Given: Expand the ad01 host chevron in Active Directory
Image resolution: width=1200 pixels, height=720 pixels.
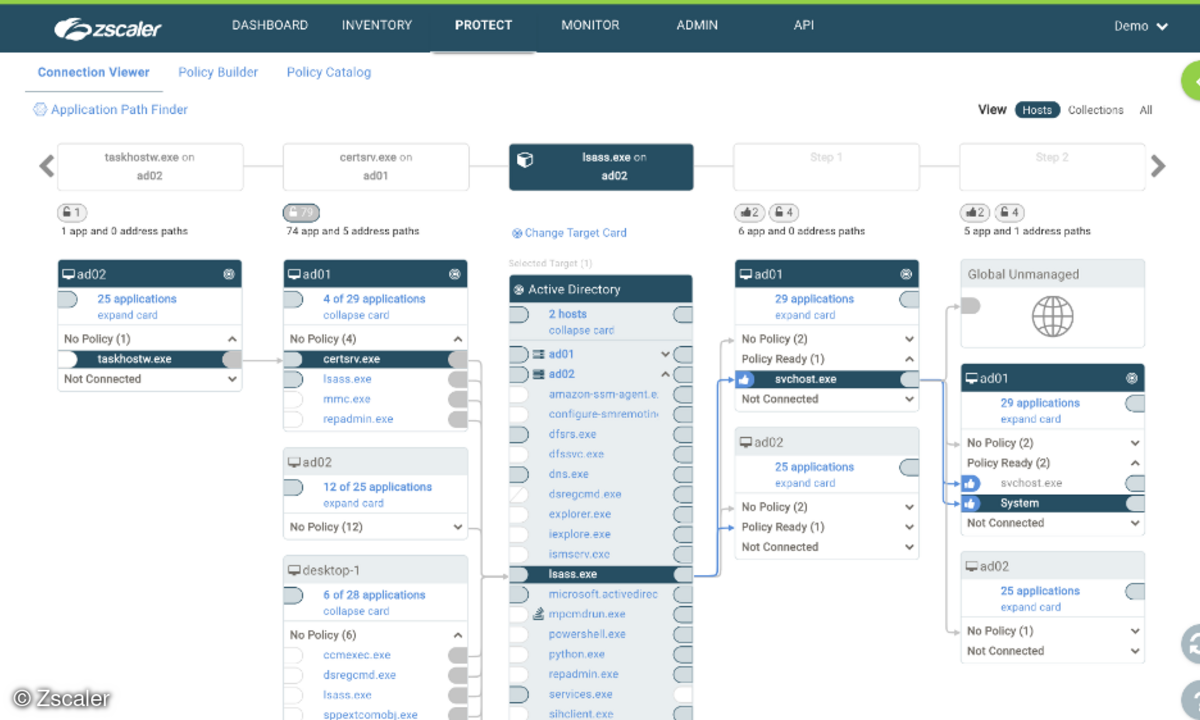Looking at the screenshot, I should click(x=665, y=354).
